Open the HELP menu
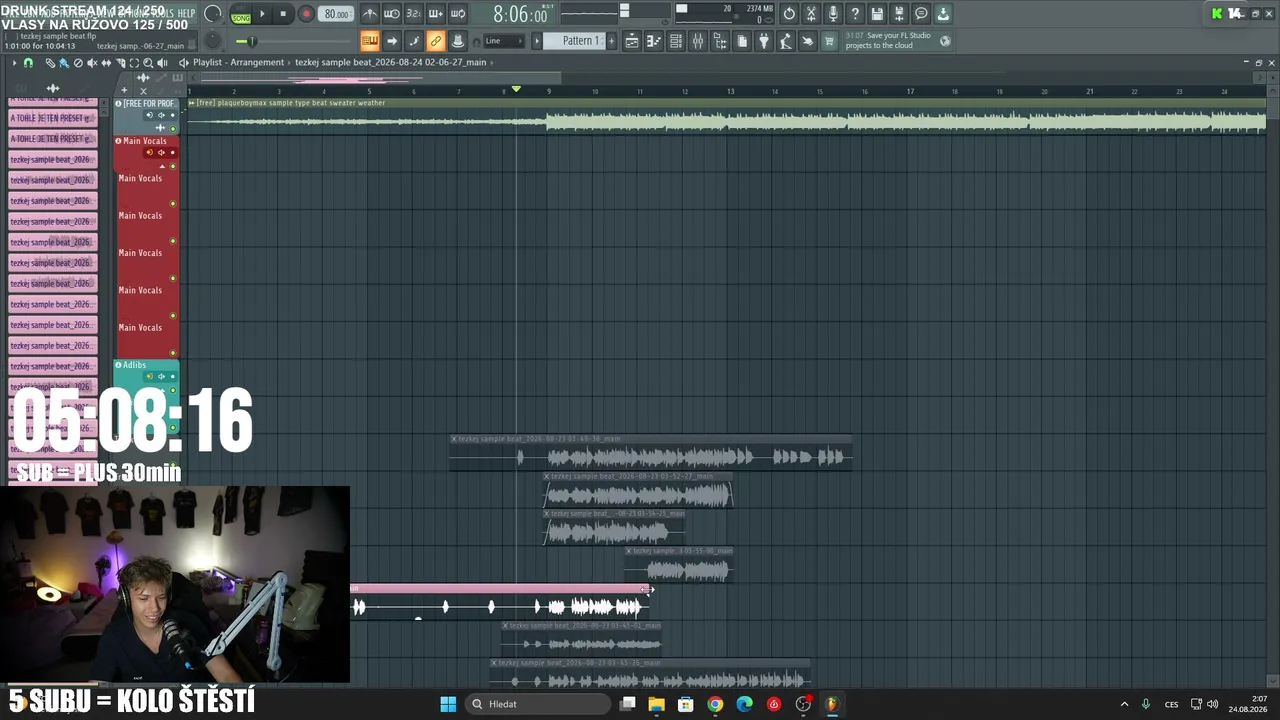Viewport: 1280px width, 720px height. click(x=186, y=13)
